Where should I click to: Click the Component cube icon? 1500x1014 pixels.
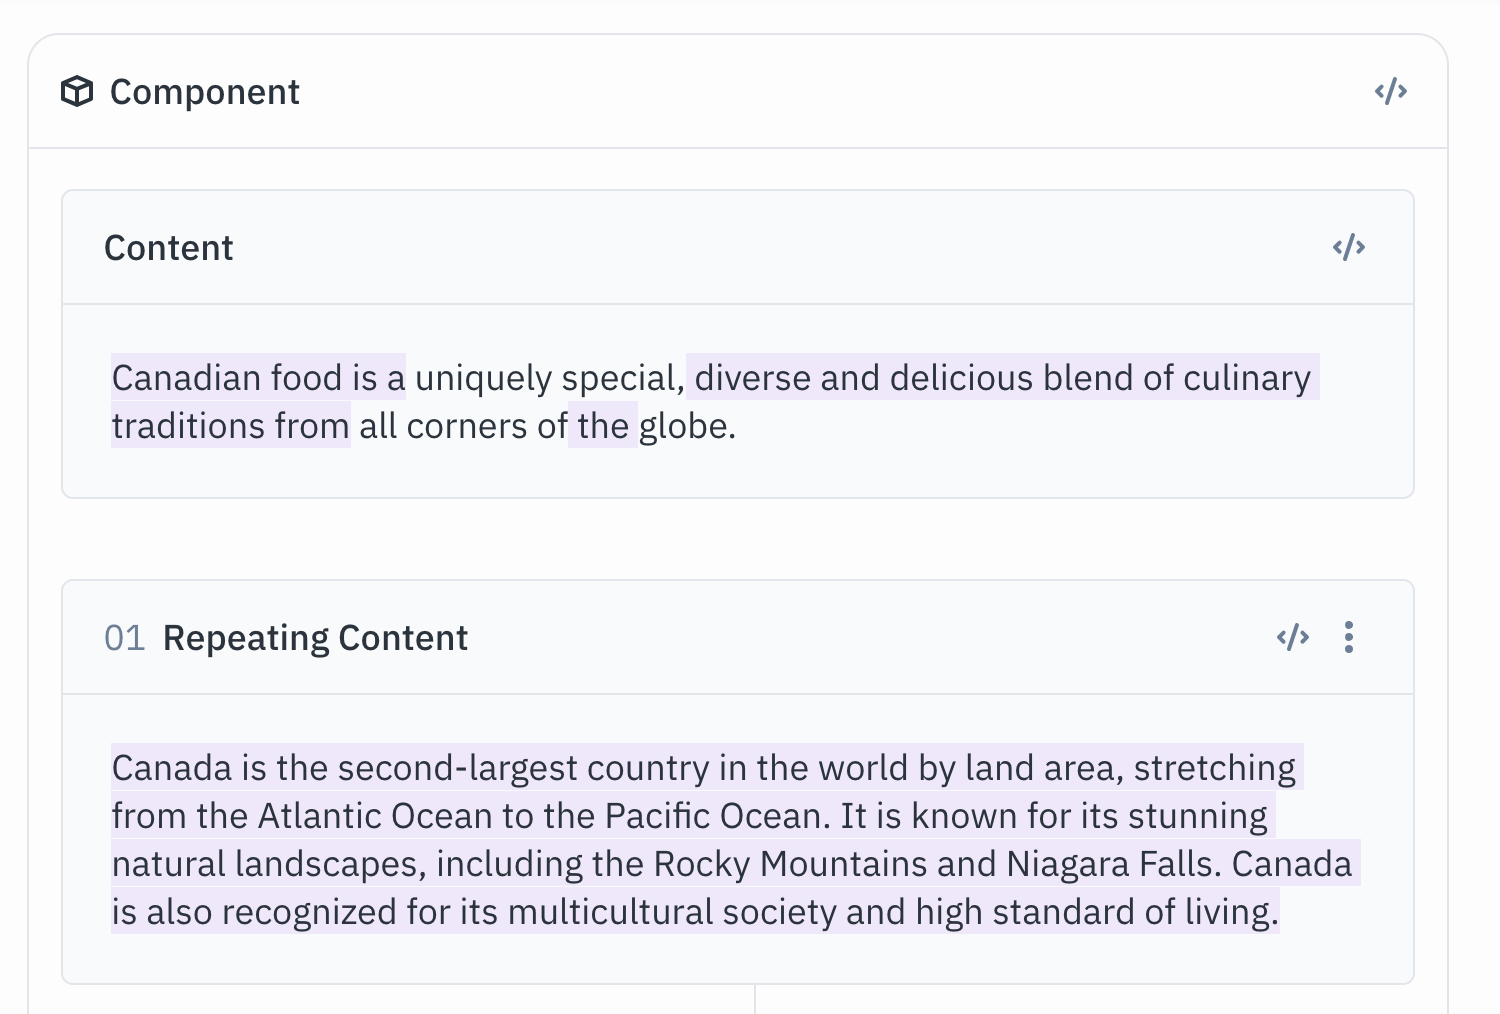(77, 92)
